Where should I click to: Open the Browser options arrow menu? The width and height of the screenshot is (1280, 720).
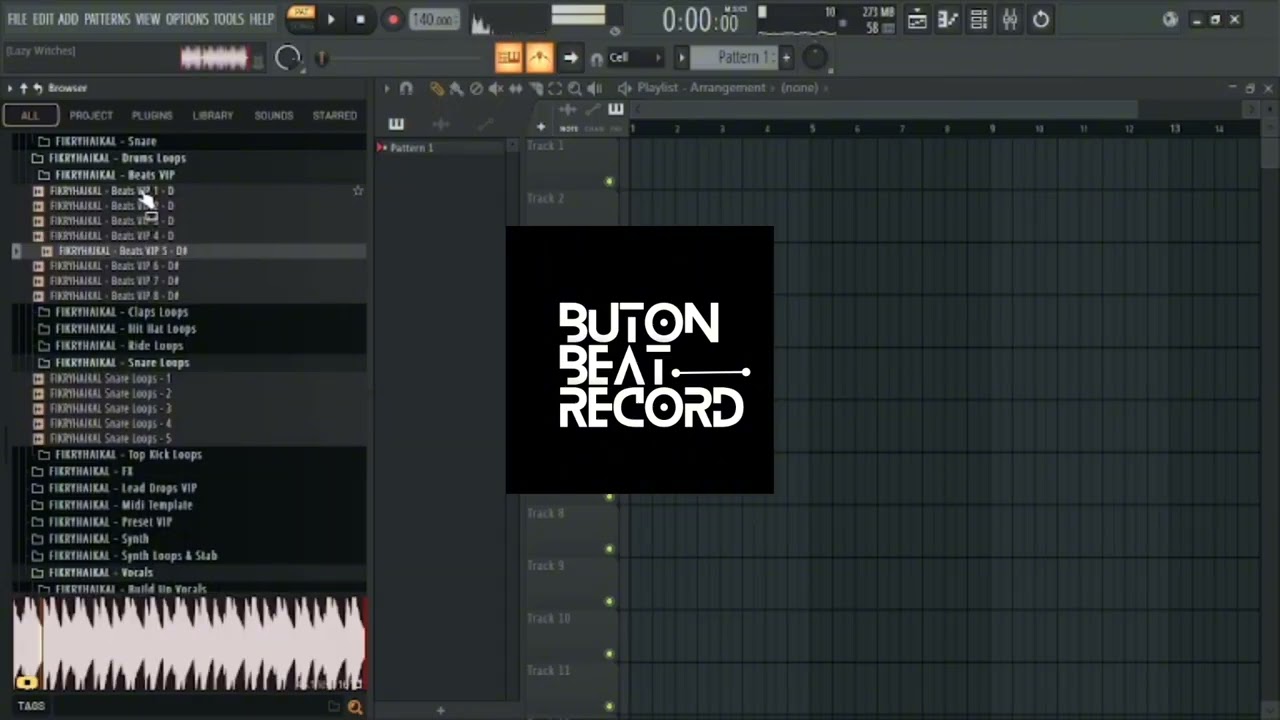coord(10,88)
